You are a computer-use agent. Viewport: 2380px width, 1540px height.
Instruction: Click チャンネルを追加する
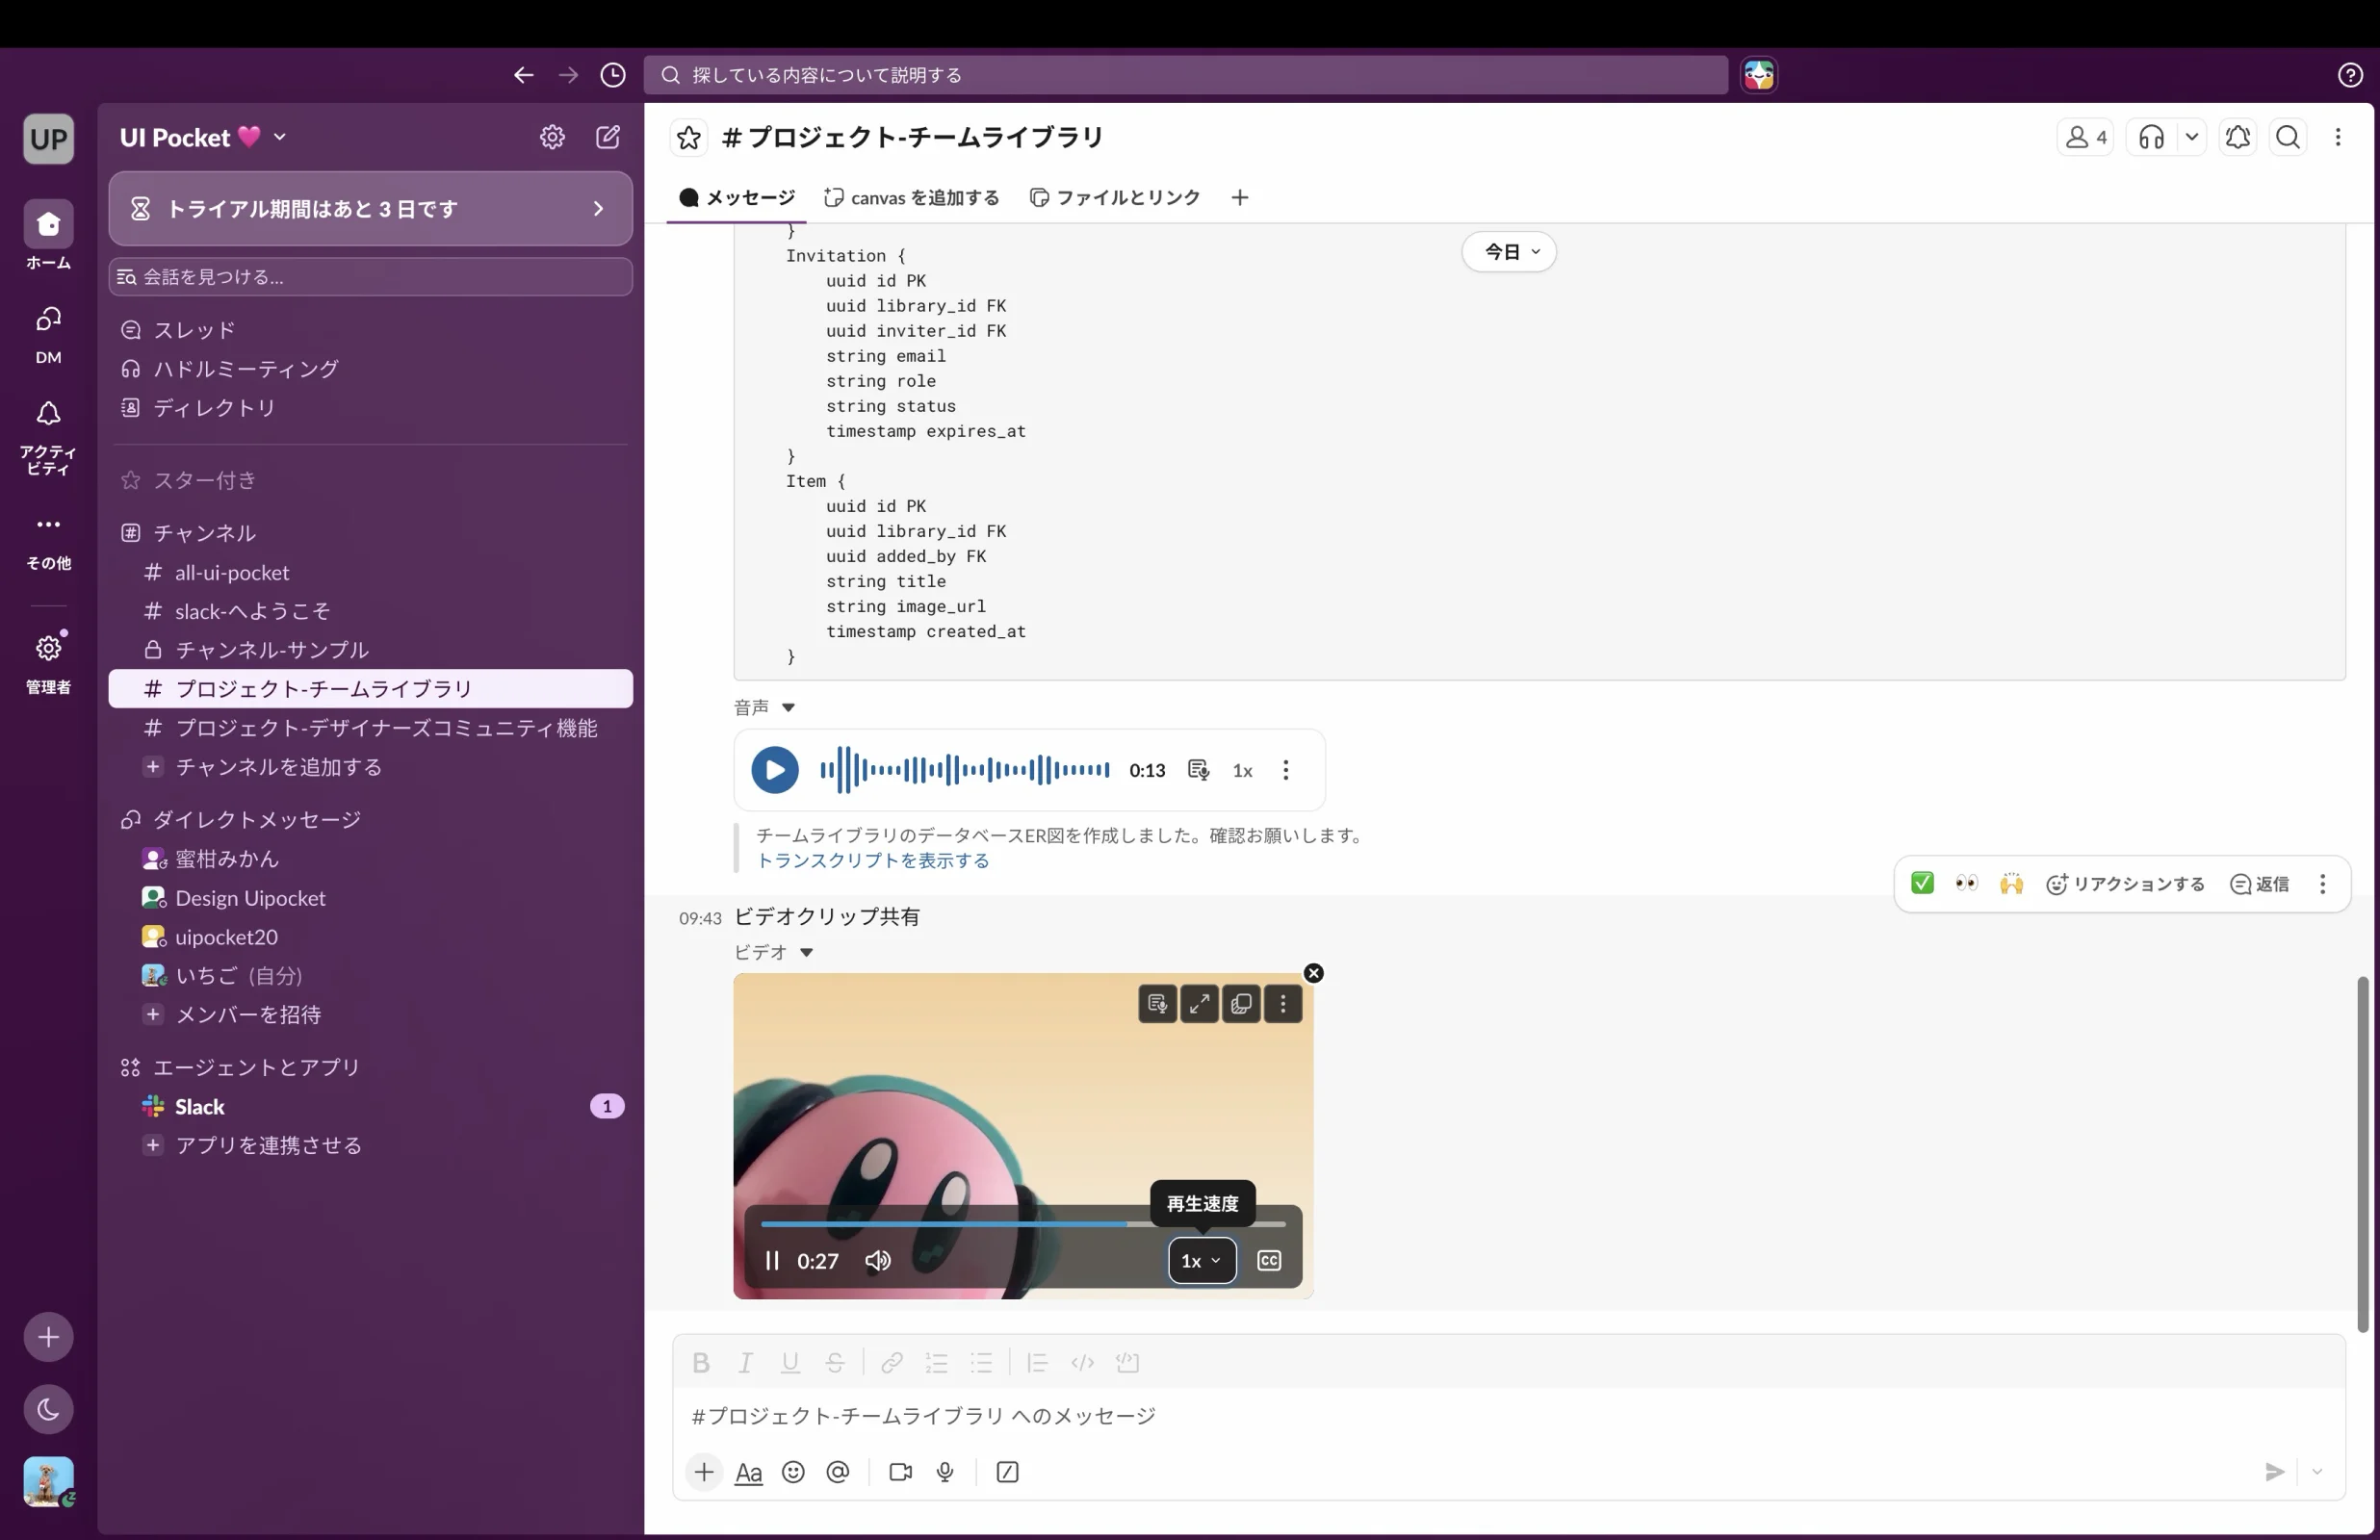pyautogui.click(x=370, y=767)
